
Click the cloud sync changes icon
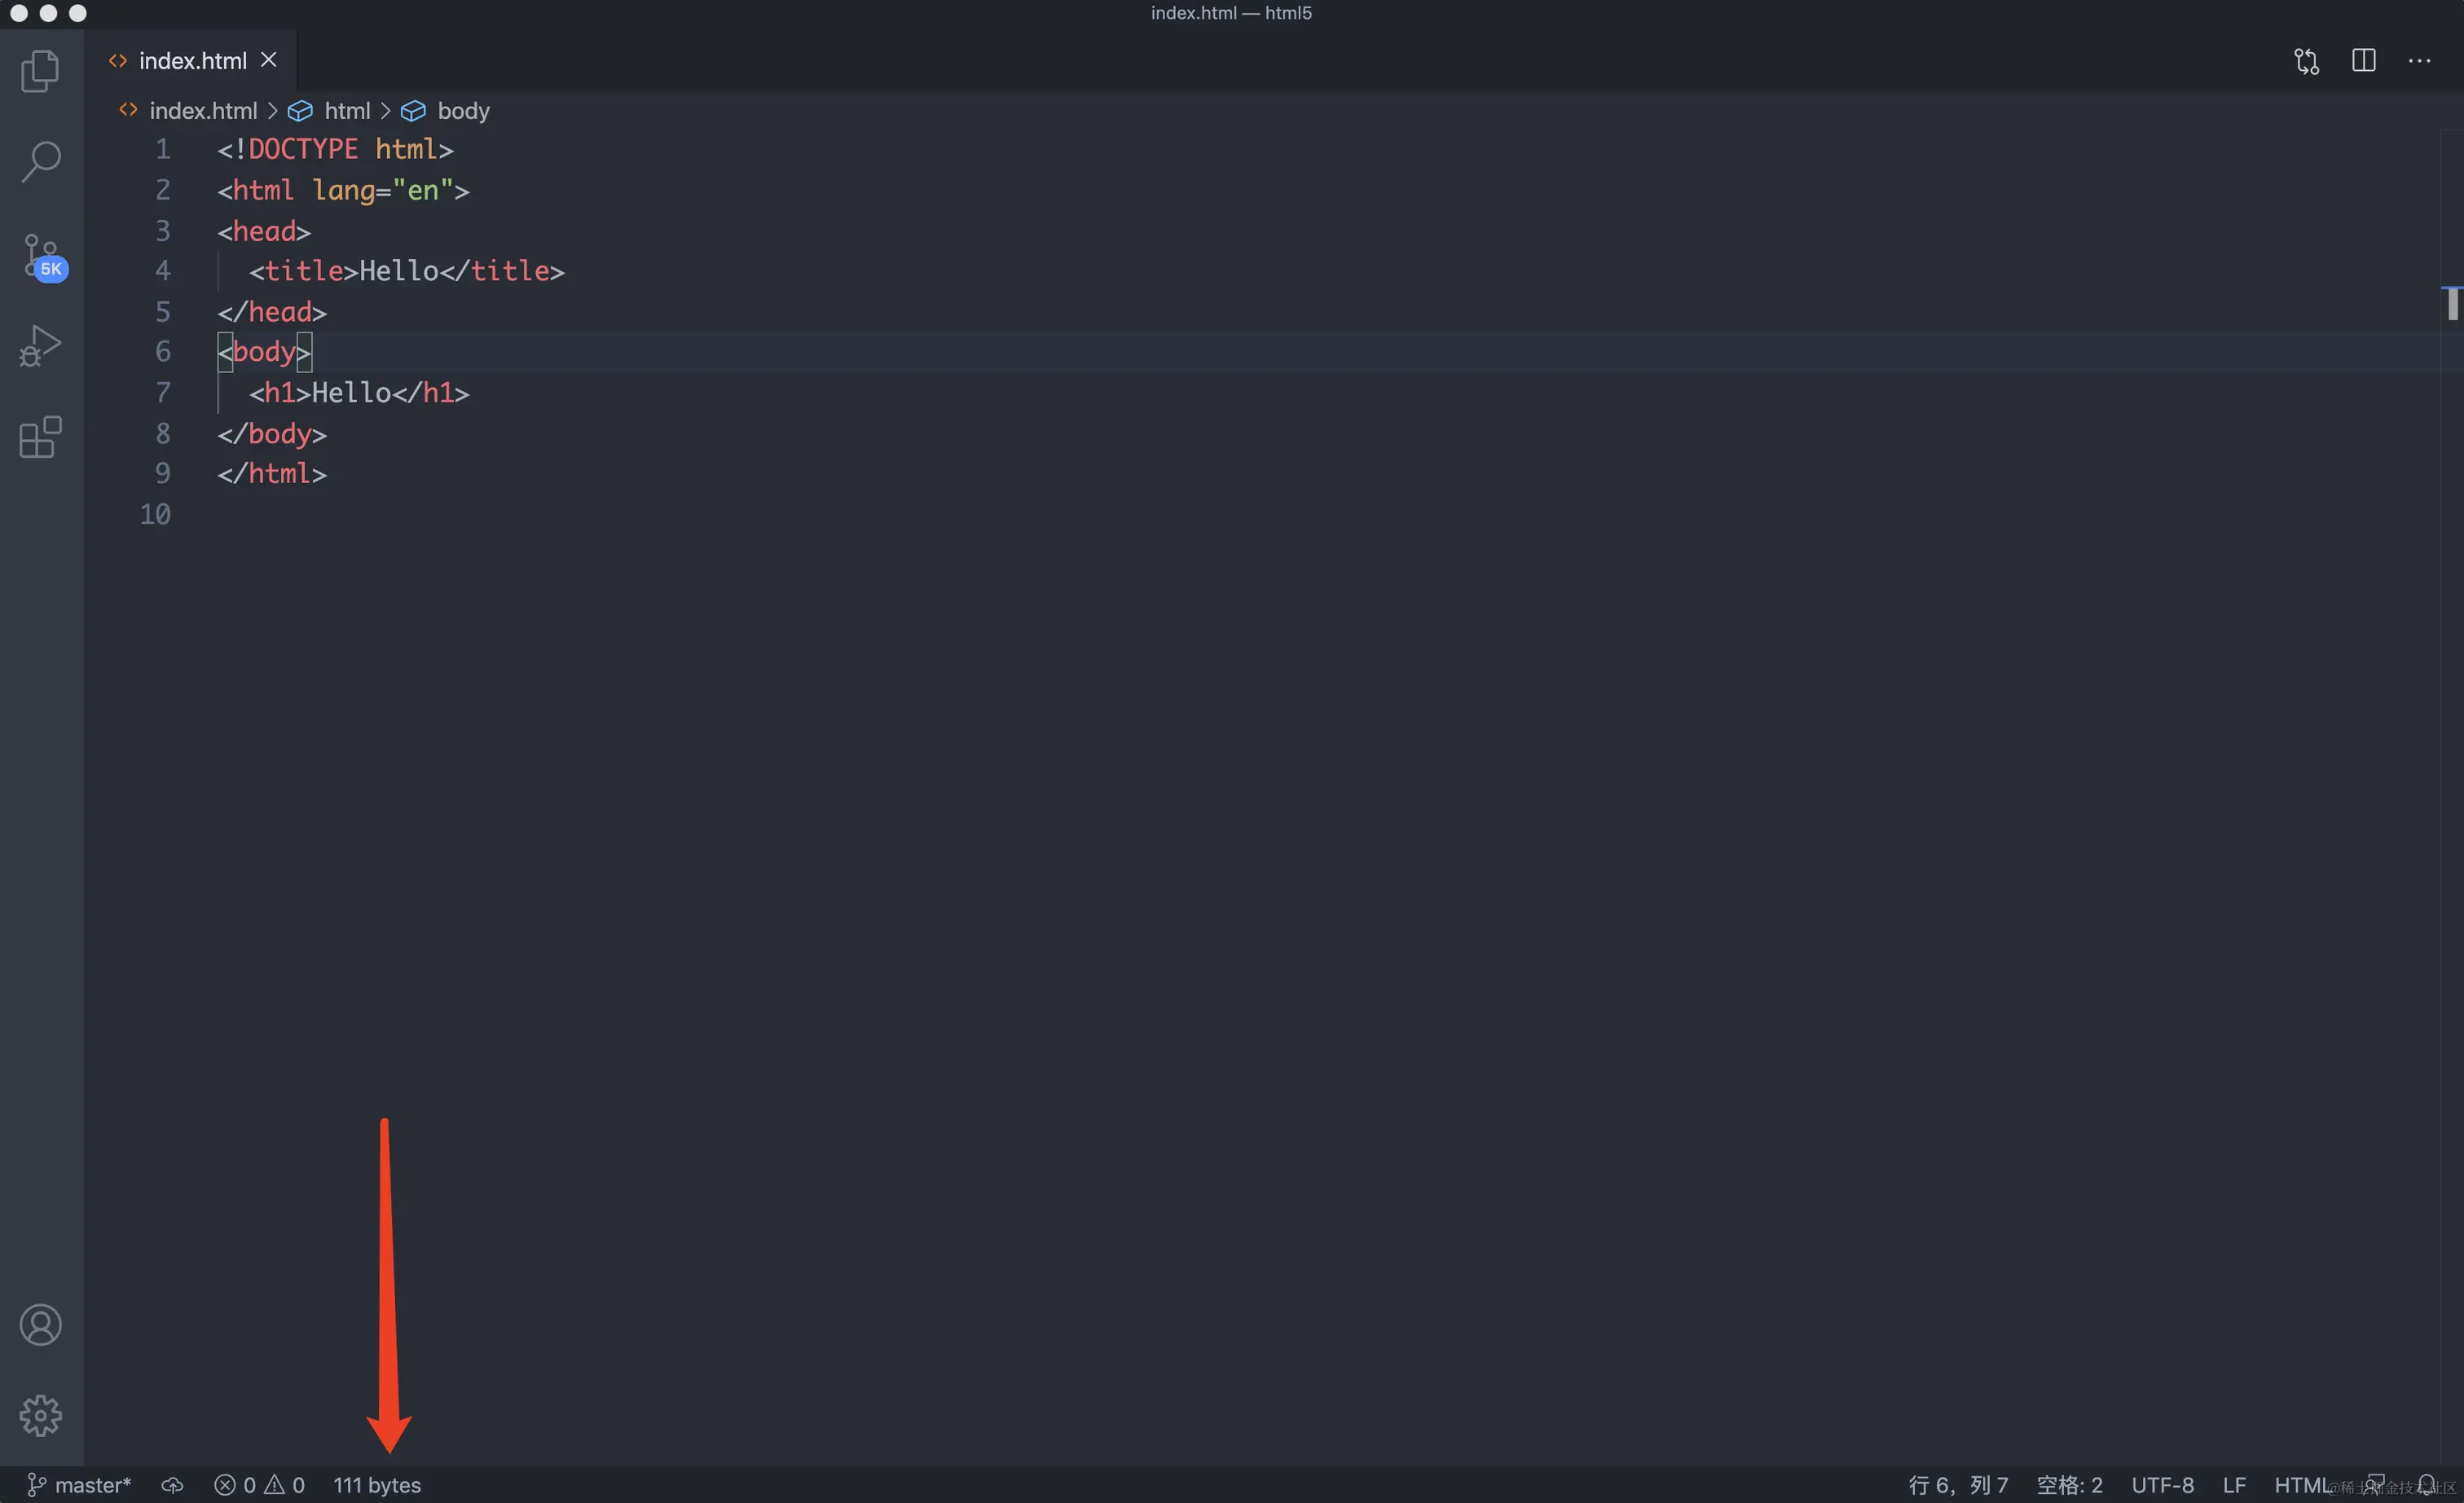click(172, 1484)
